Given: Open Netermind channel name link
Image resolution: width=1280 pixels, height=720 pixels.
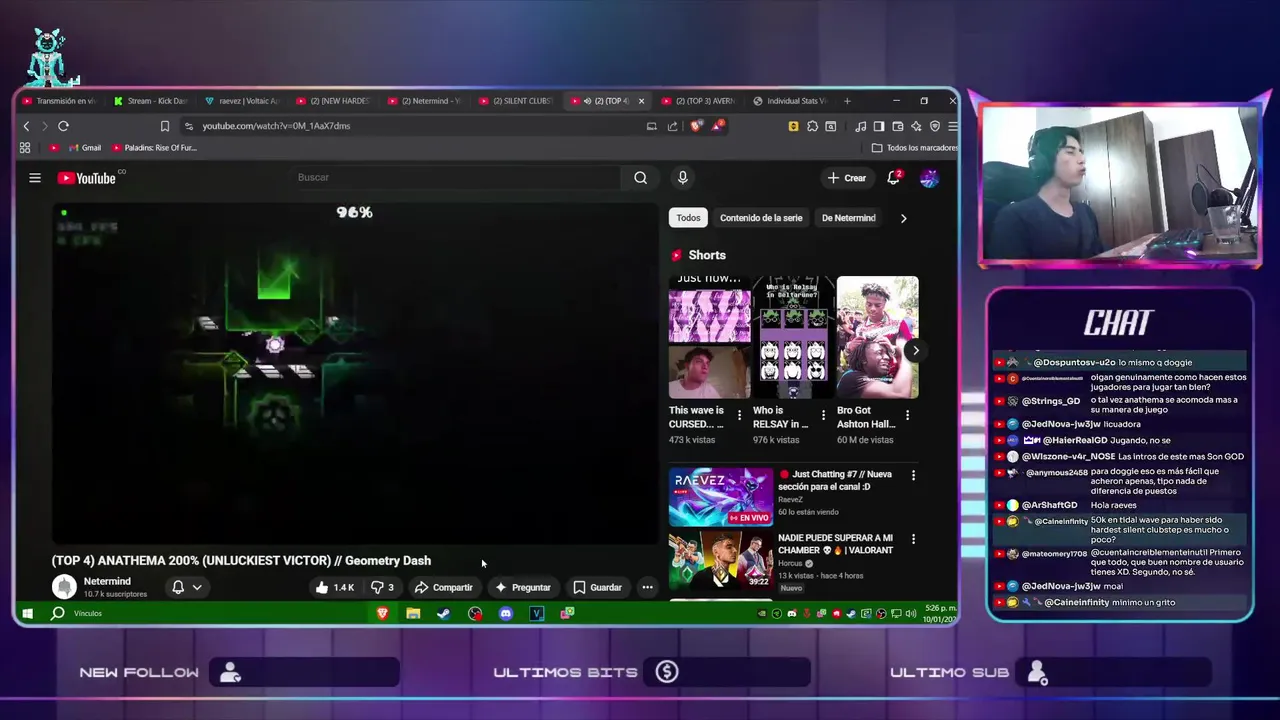Looking at the screenshot, I should (x=107, y=581).
